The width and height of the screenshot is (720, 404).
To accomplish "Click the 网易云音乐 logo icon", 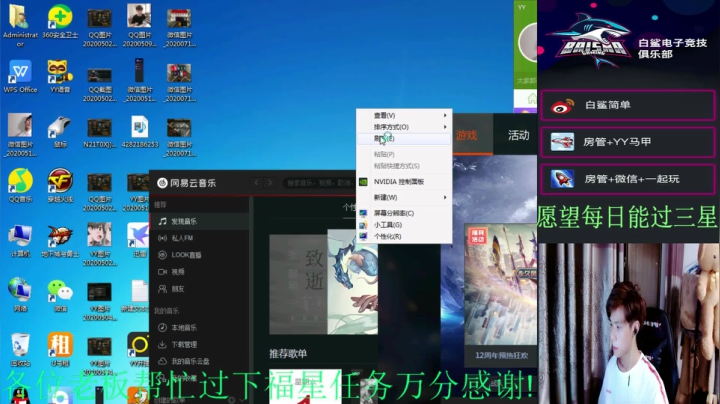I will point(162,183).
